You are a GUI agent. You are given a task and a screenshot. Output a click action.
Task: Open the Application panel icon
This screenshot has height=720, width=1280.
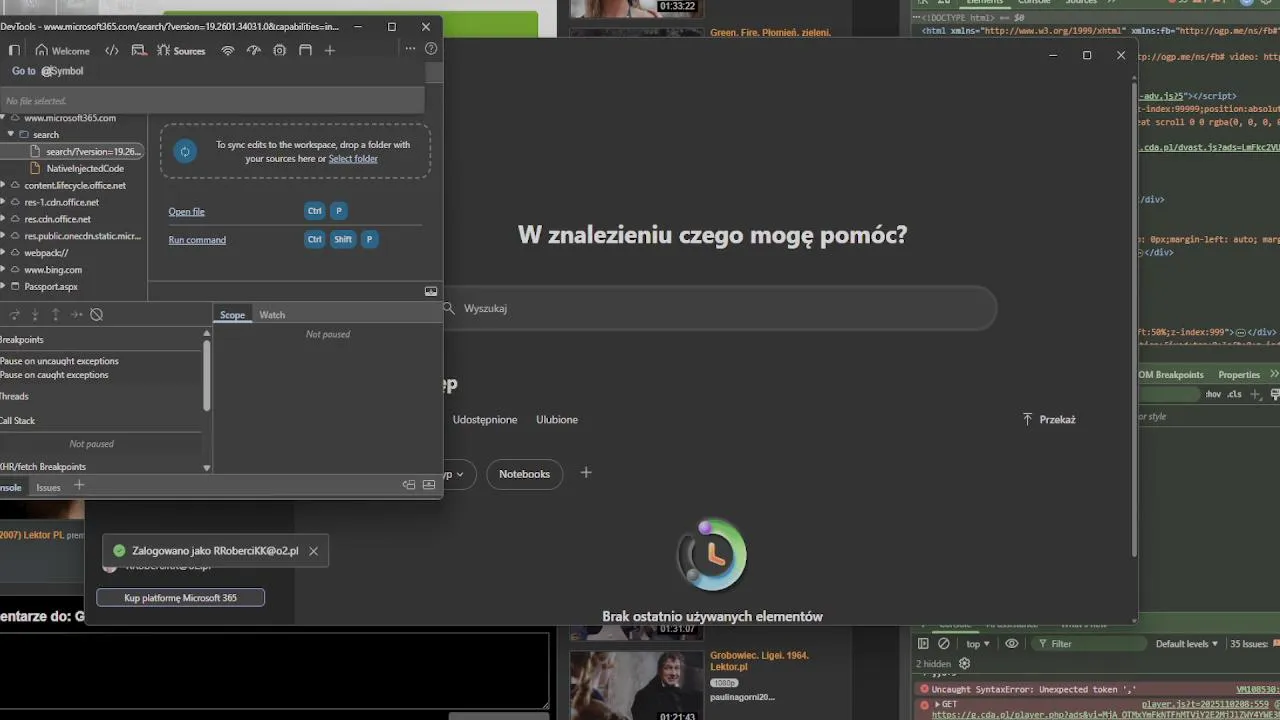point(306,50)
